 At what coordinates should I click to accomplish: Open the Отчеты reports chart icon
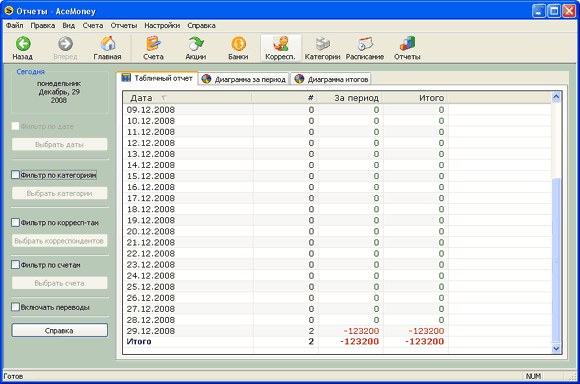(407, 44)
